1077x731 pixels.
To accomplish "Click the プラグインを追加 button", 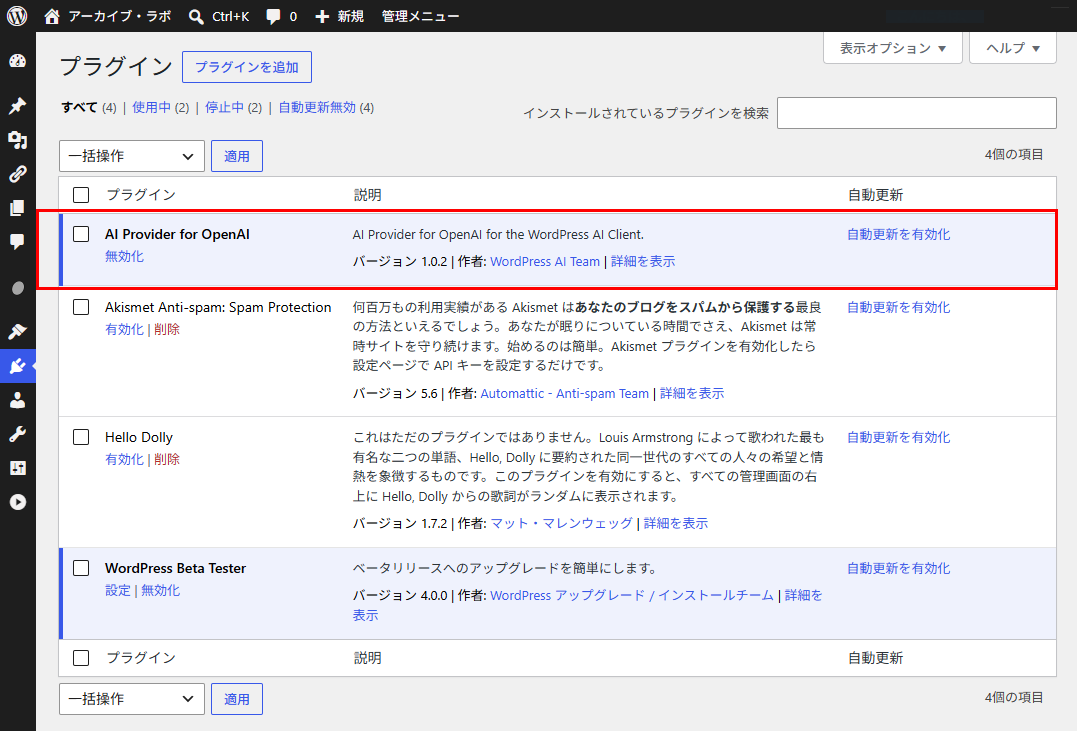I will point(247,67).
